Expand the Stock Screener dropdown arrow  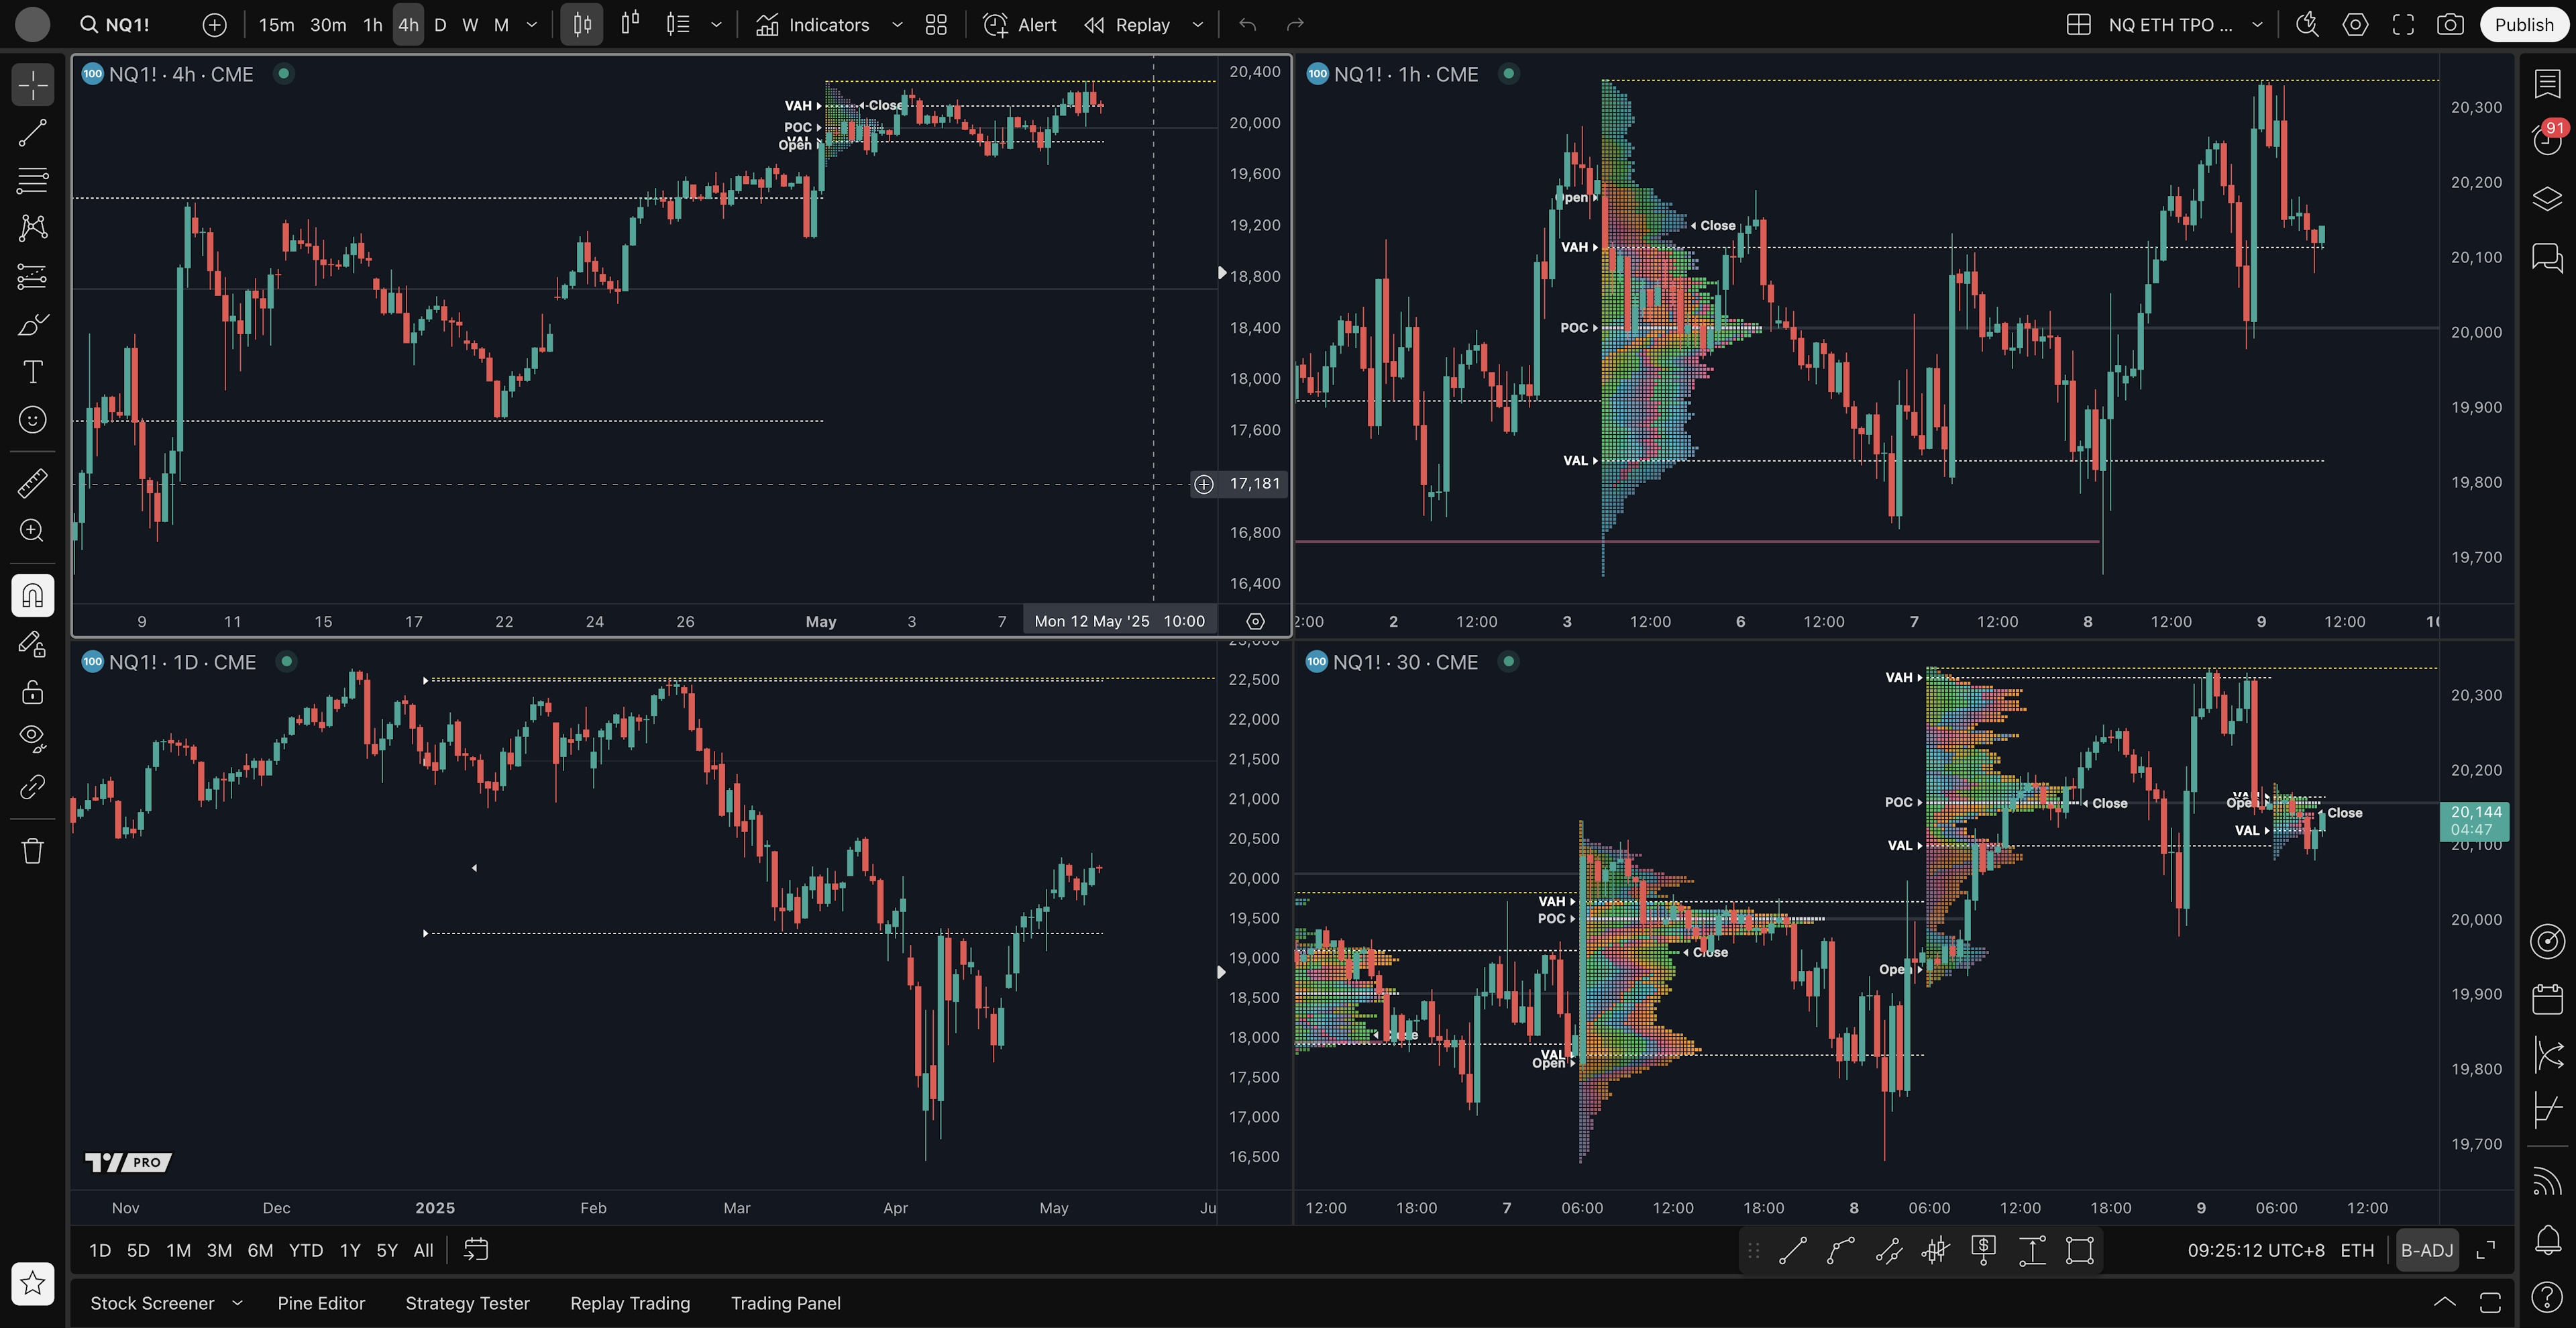[x=237, y=1303]
